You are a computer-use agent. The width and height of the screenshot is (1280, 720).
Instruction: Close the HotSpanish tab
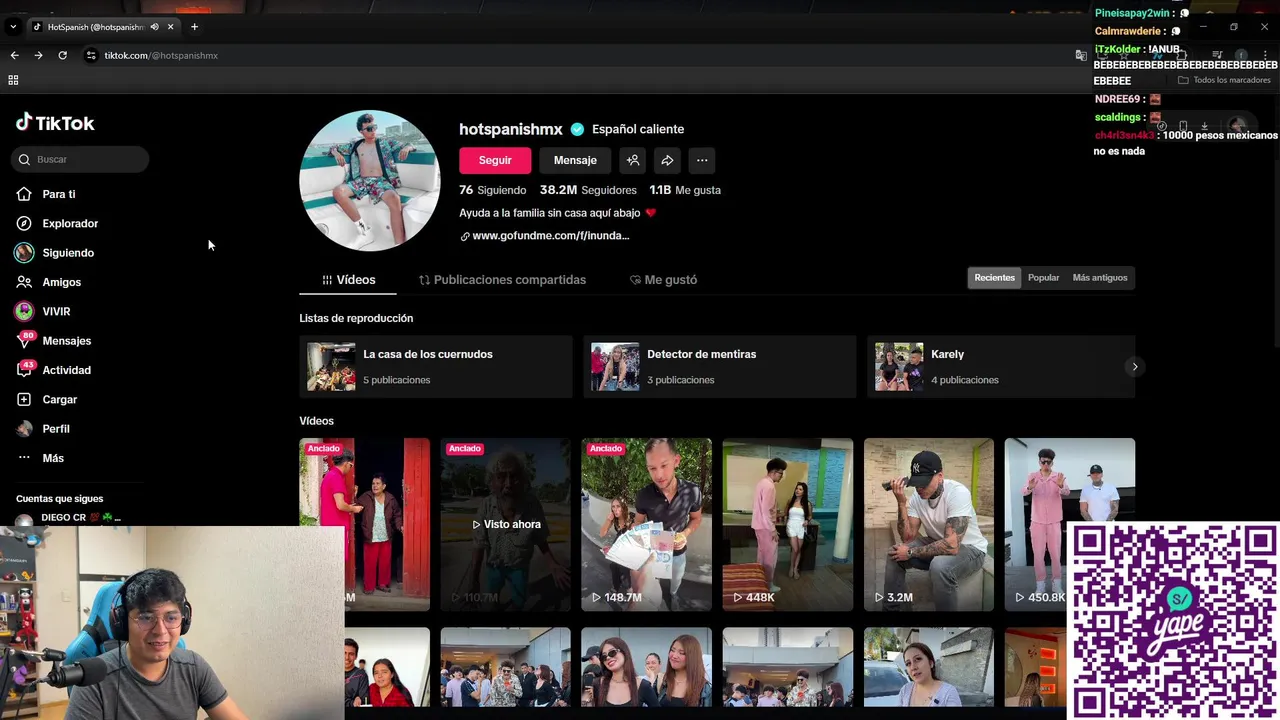point(170,27)
